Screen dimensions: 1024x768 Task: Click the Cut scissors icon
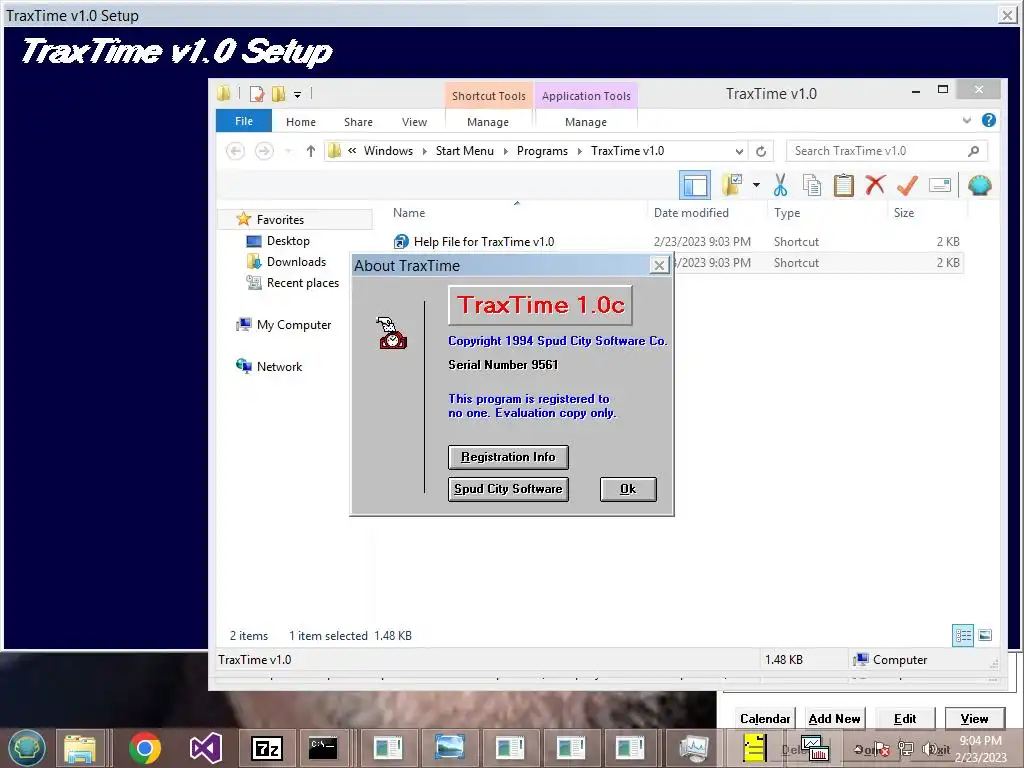(780, 185)
